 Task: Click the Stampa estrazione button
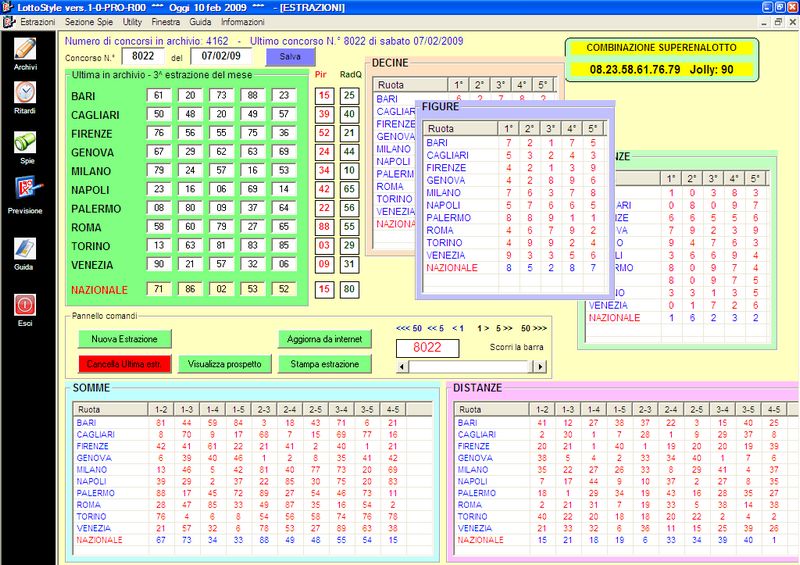(324, 364)
